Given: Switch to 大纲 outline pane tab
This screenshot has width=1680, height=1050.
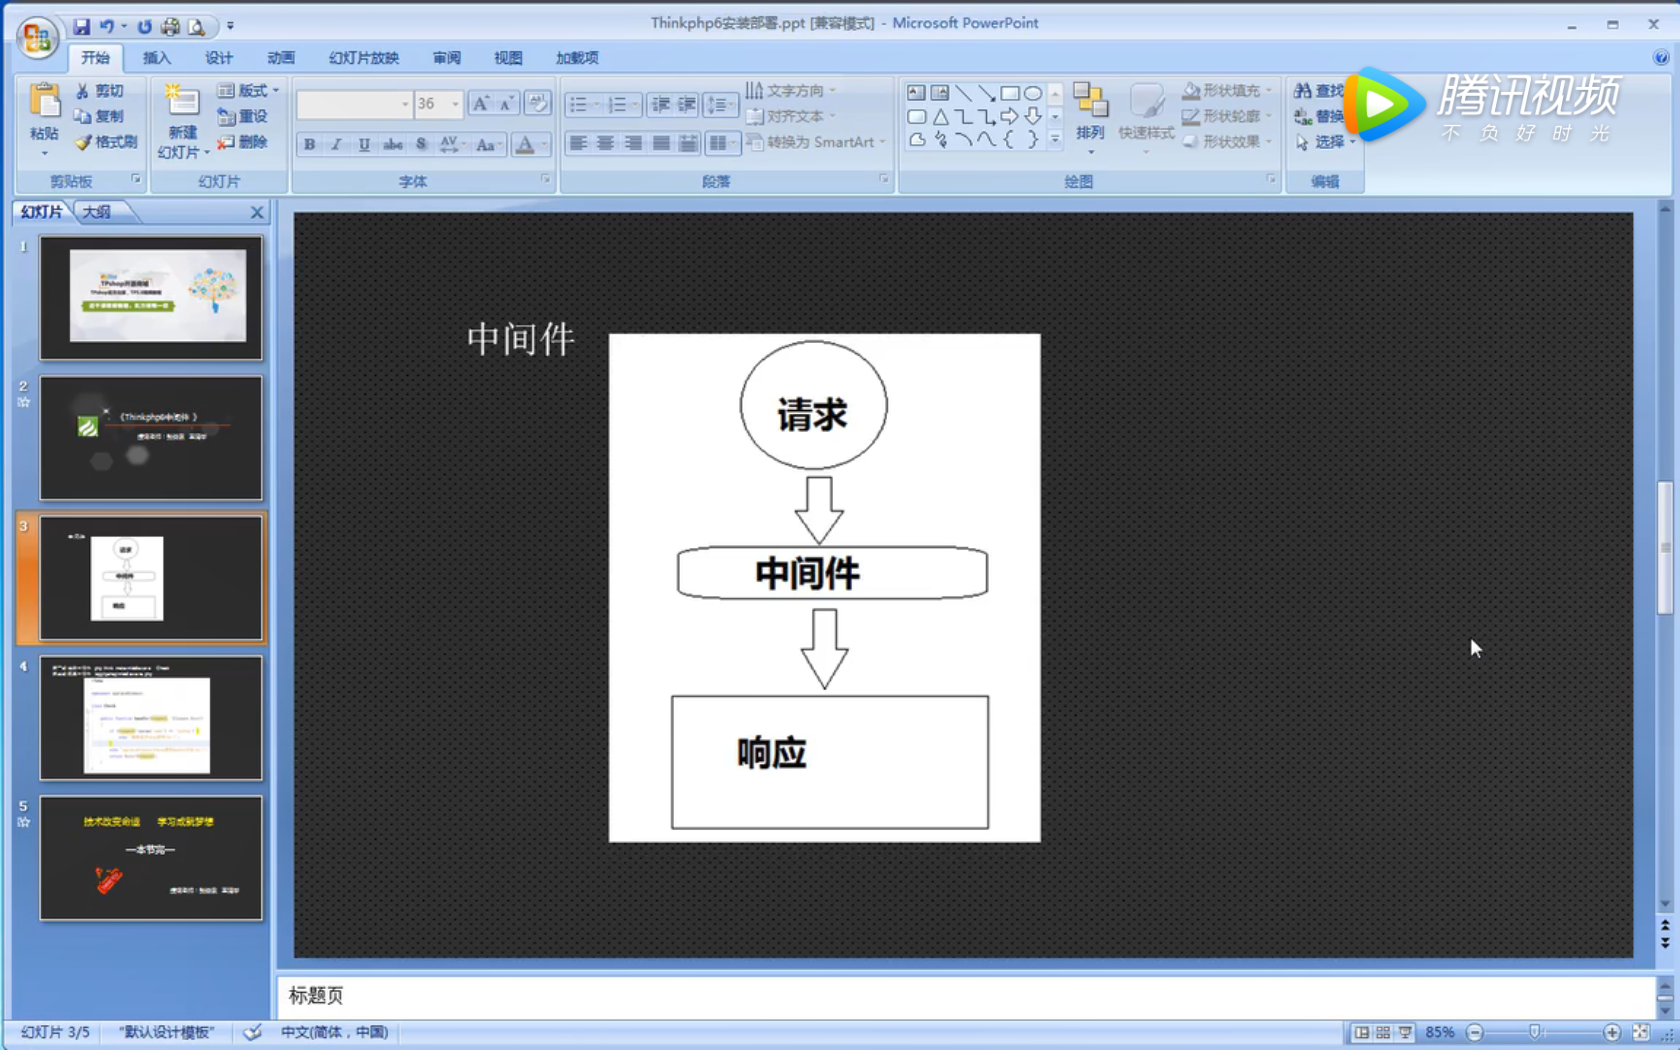Looking at the screenshot, I should (97, 212).
